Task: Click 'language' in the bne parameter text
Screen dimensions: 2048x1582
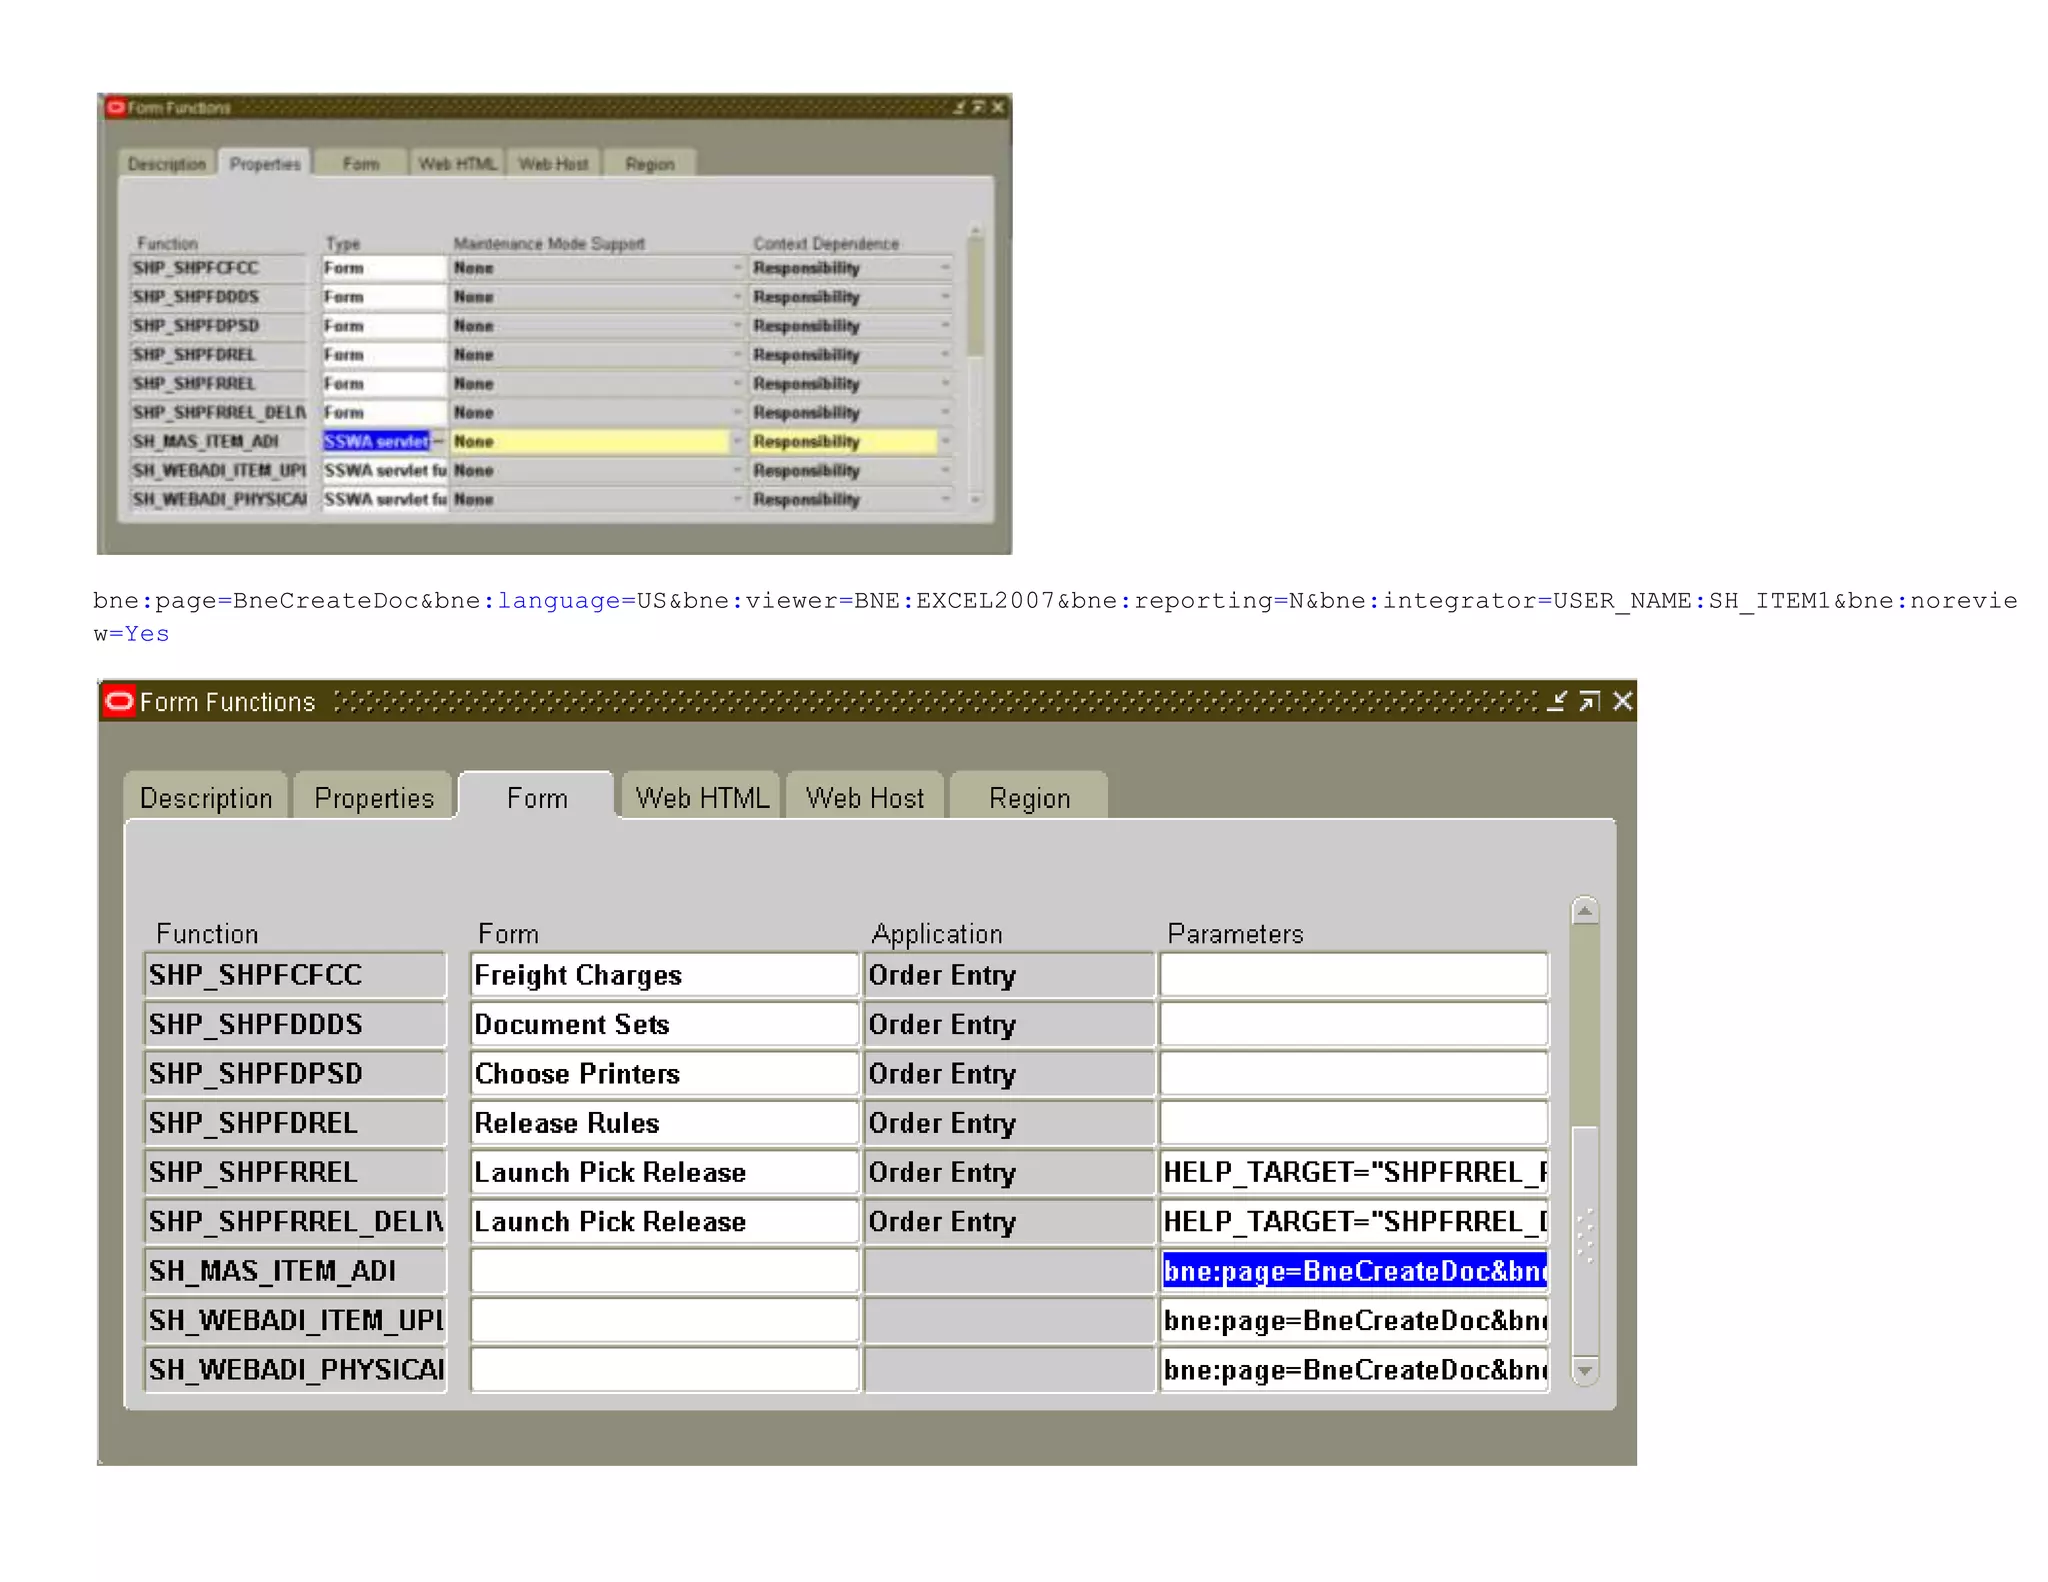Action: 558,600
